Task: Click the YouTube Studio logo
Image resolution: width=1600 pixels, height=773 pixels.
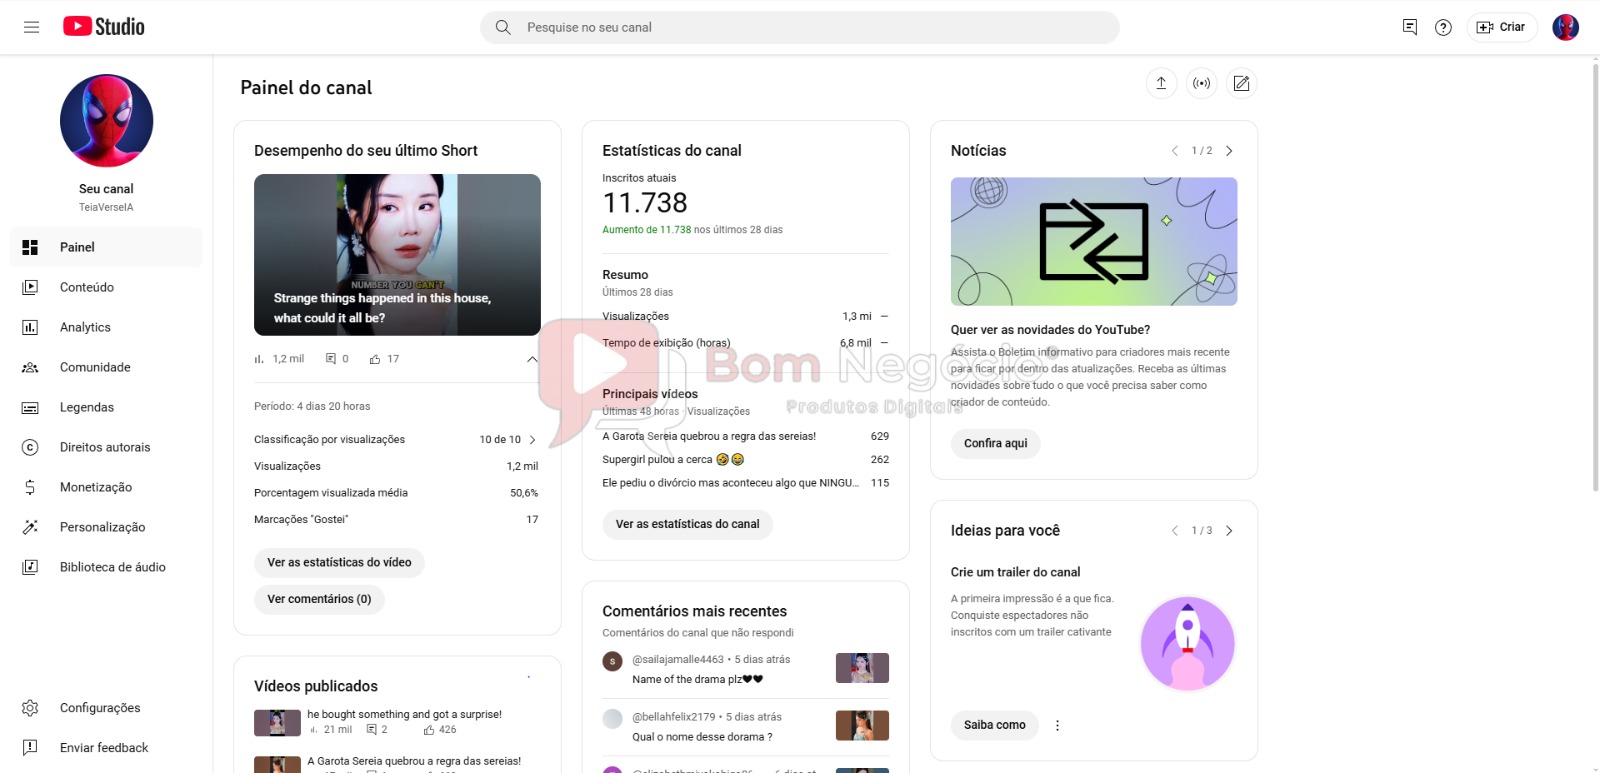Action: 104,27
